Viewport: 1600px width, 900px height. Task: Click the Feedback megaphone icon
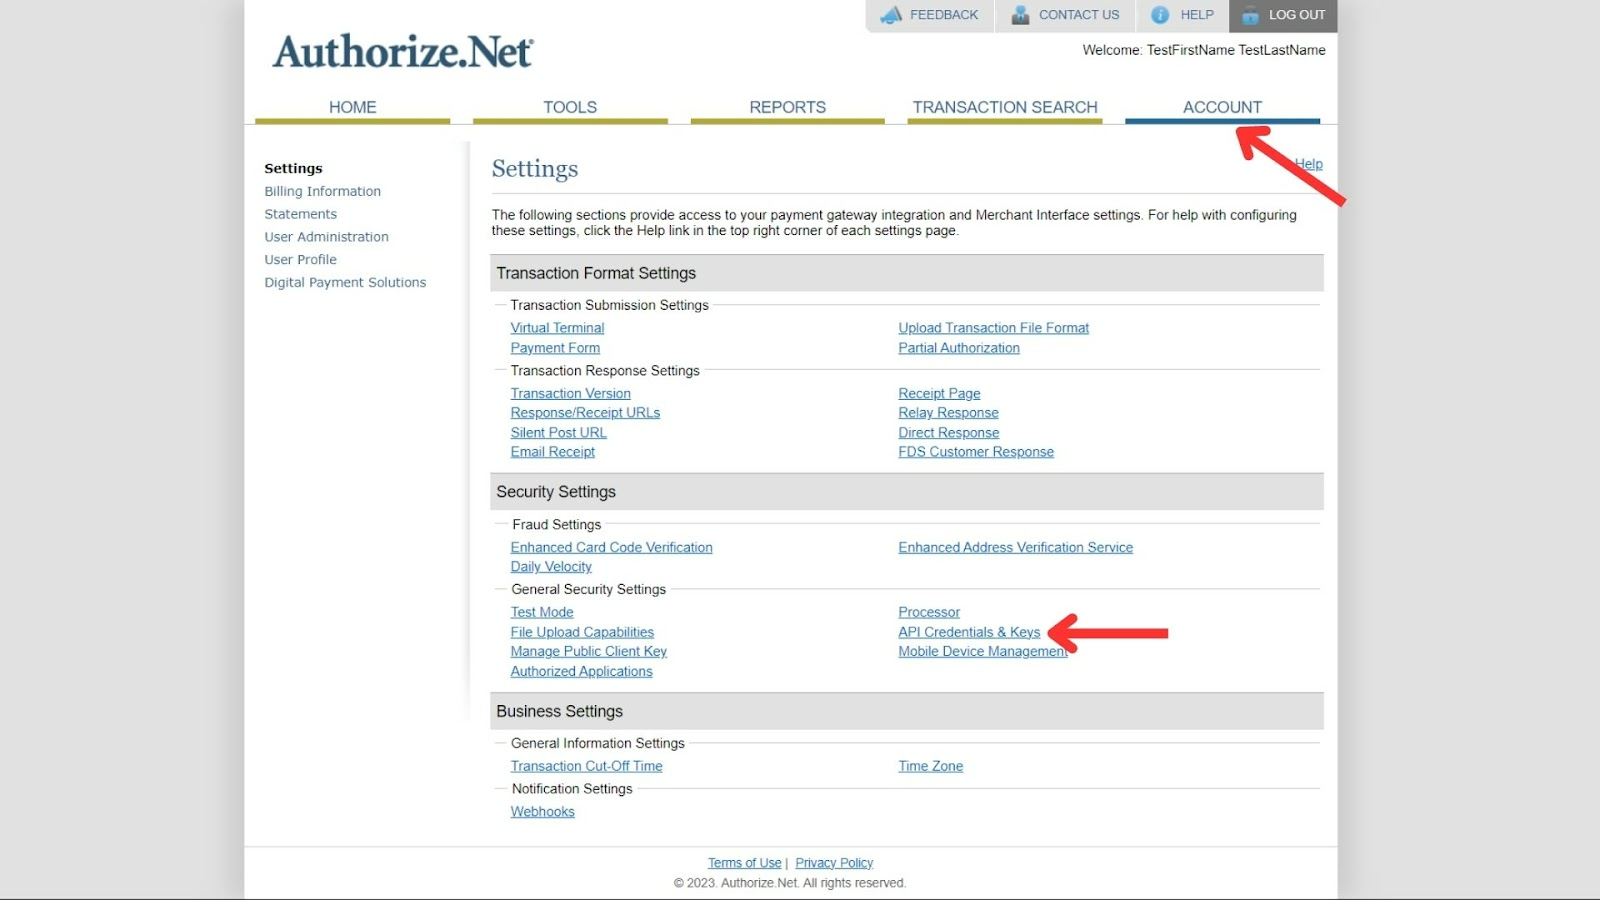[891, 15]
